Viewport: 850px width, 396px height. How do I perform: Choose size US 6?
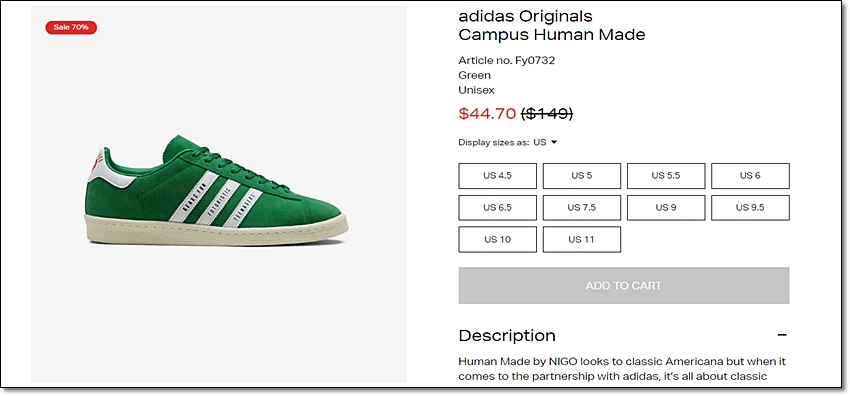pos(750,176)
